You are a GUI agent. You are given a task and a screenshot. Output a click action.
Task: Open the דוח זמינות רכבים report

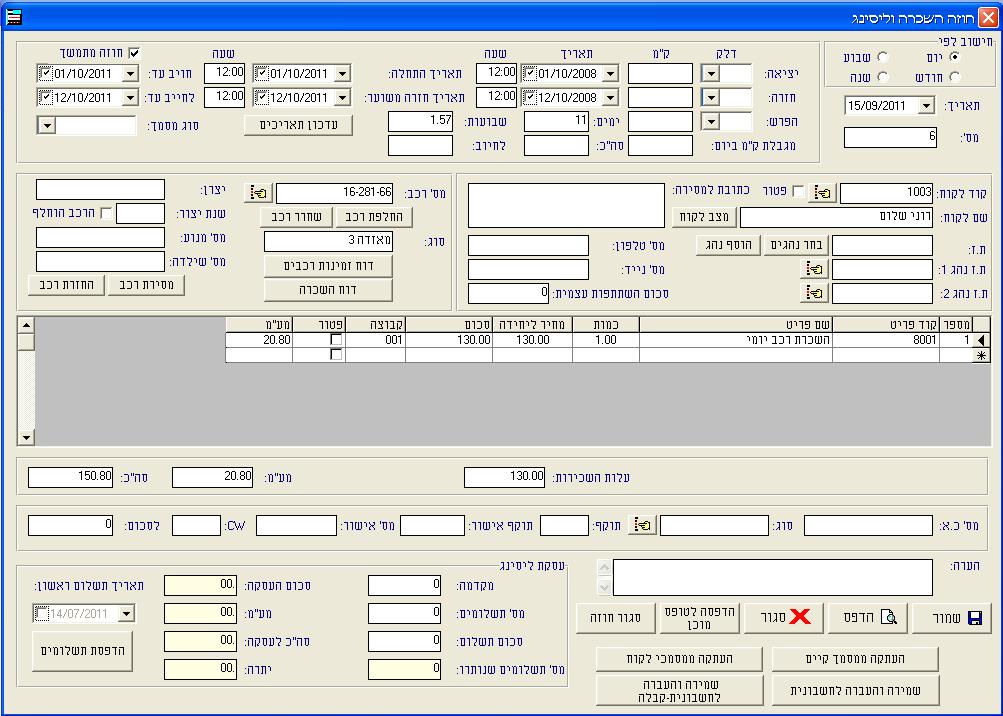pos(328,266)
